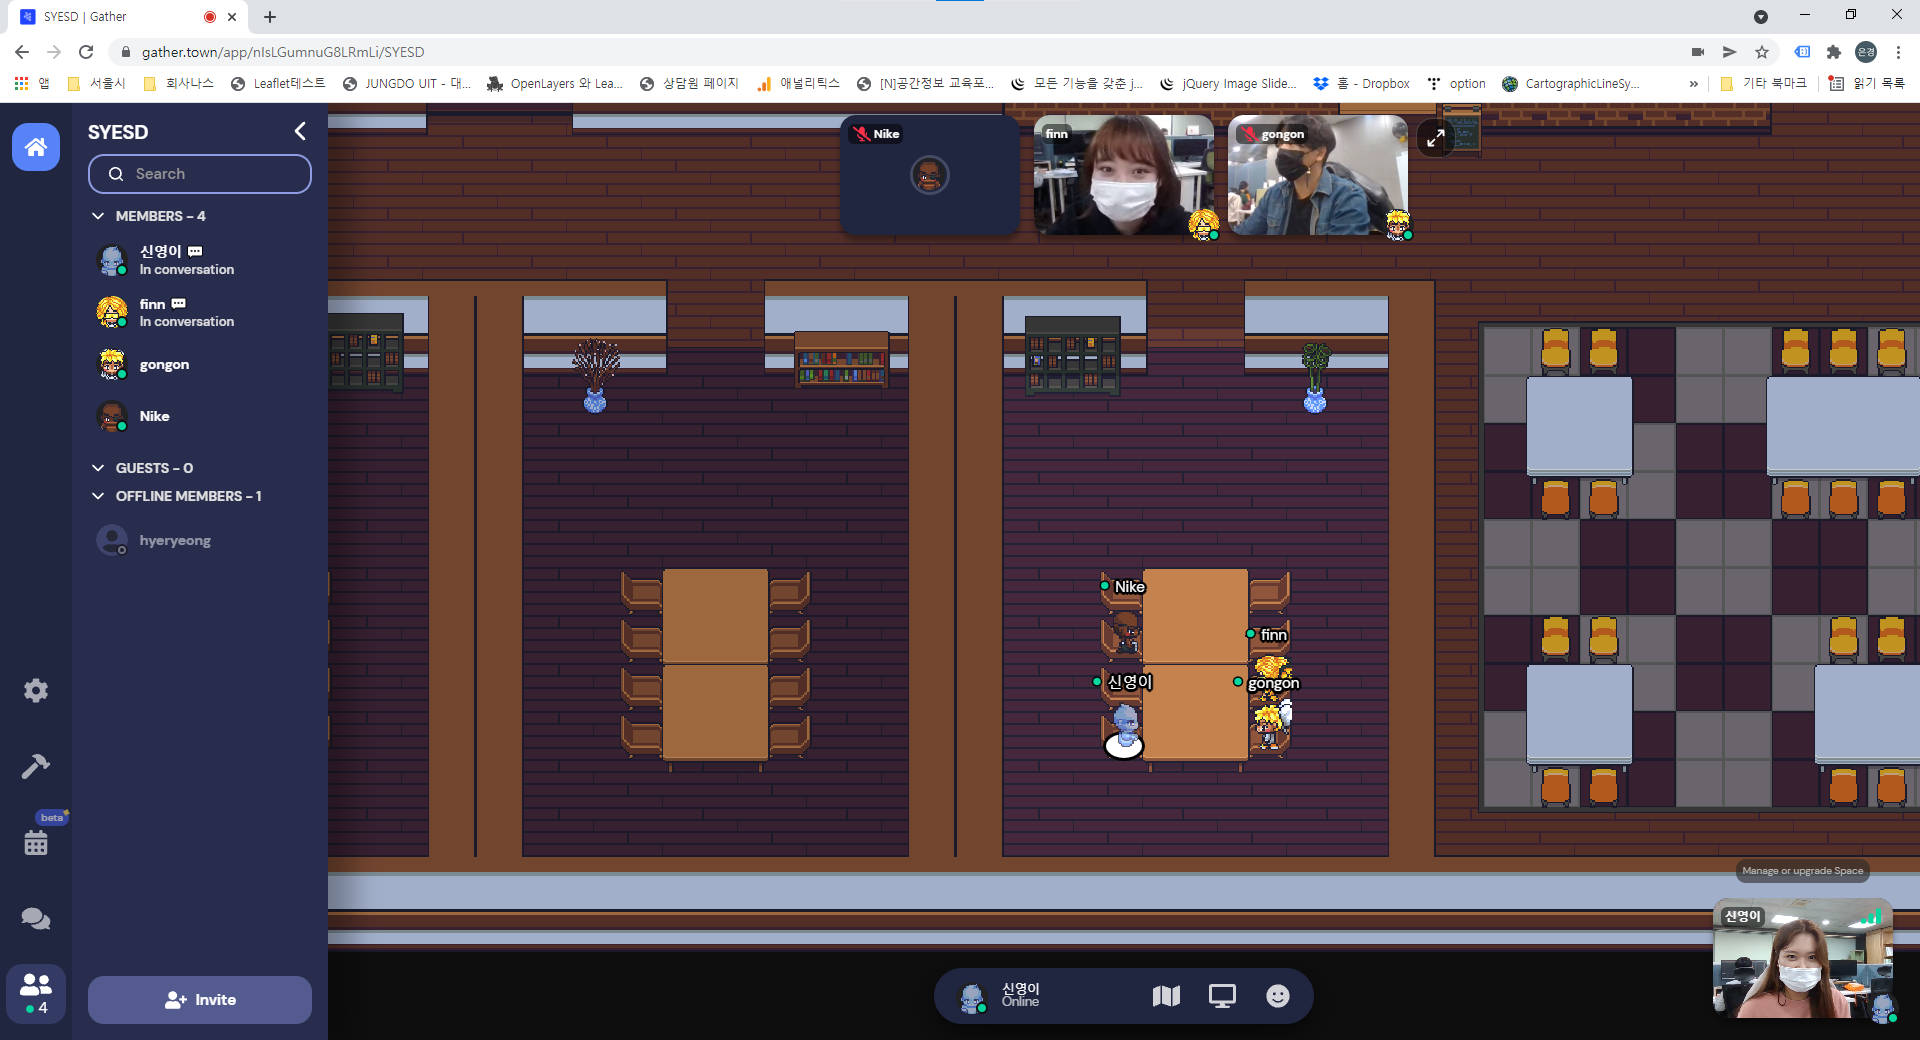Open new browser tab
The width and height of the screenshot is (1920, 1040).
point(270,17)
